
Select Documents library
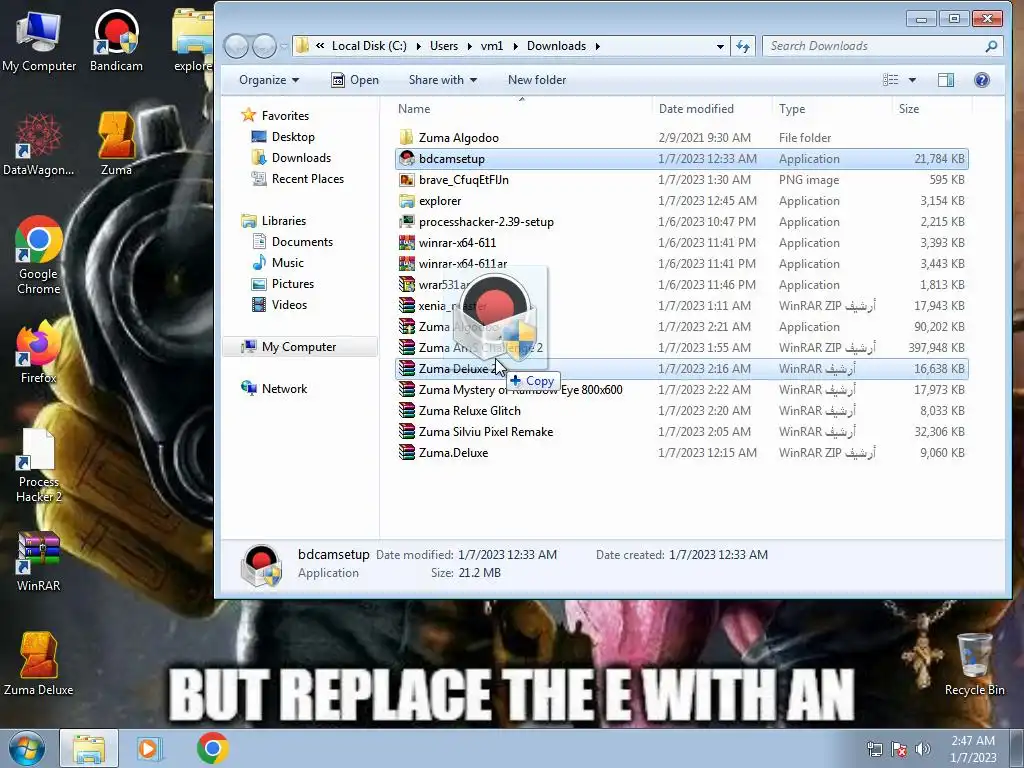(x=293, y=242)
